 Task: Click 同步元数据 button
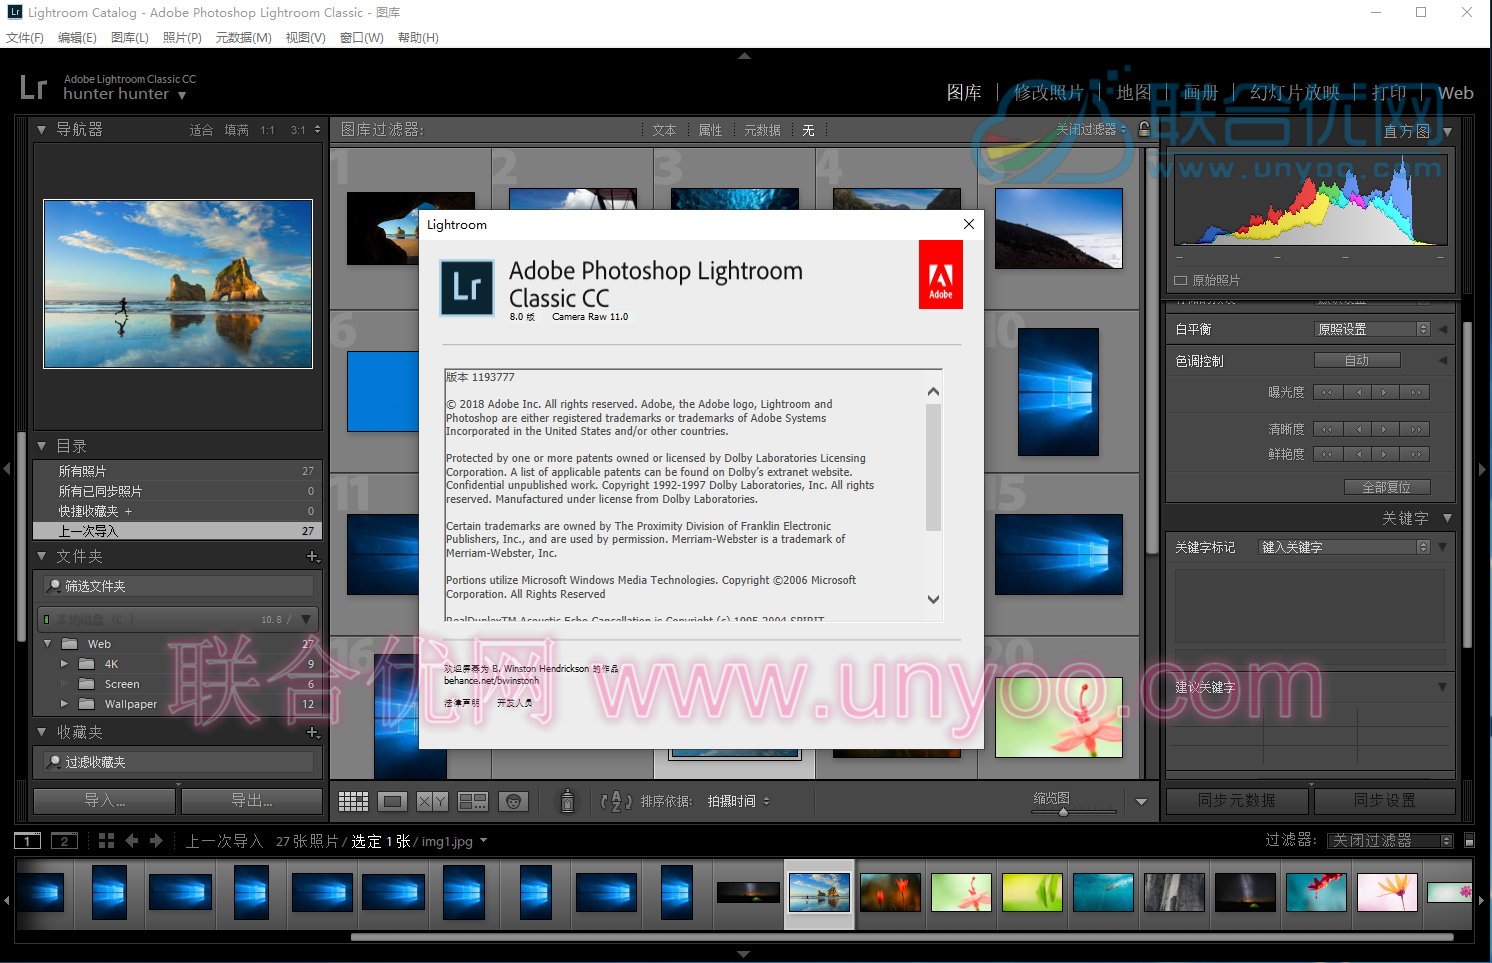pyautogui.click(x=1237, y=801)
